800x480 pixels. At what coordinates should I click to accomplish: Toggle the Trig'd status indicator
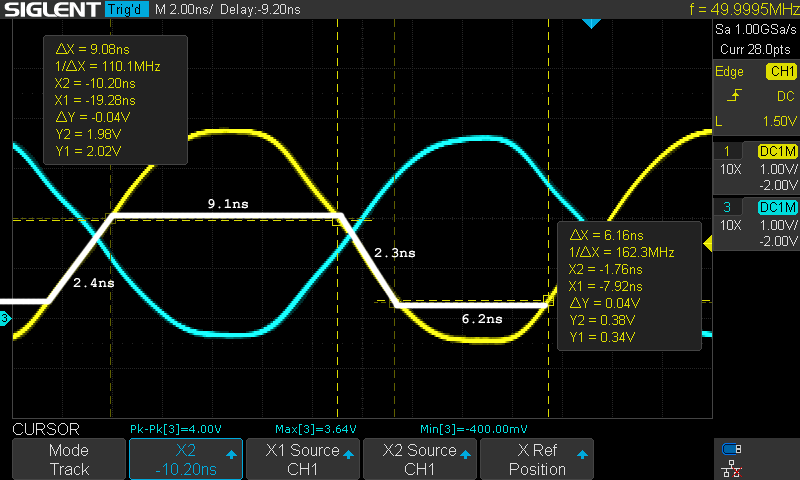coord(125,10)
